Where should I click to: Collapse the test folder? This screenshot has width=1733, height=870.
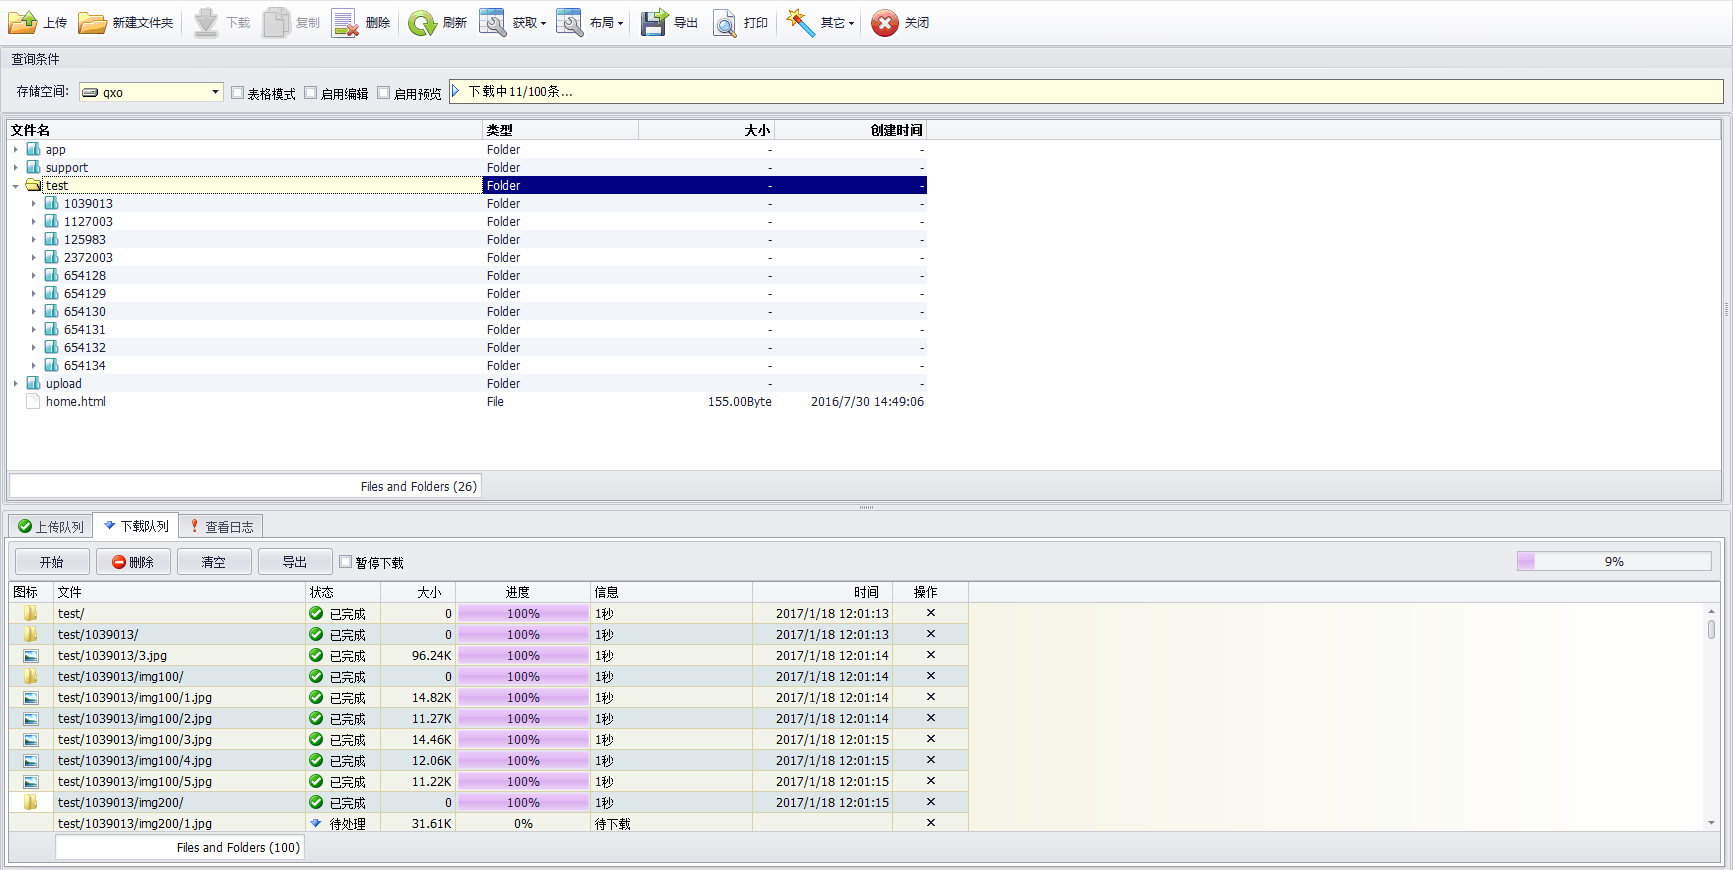[x=16, y=186]
